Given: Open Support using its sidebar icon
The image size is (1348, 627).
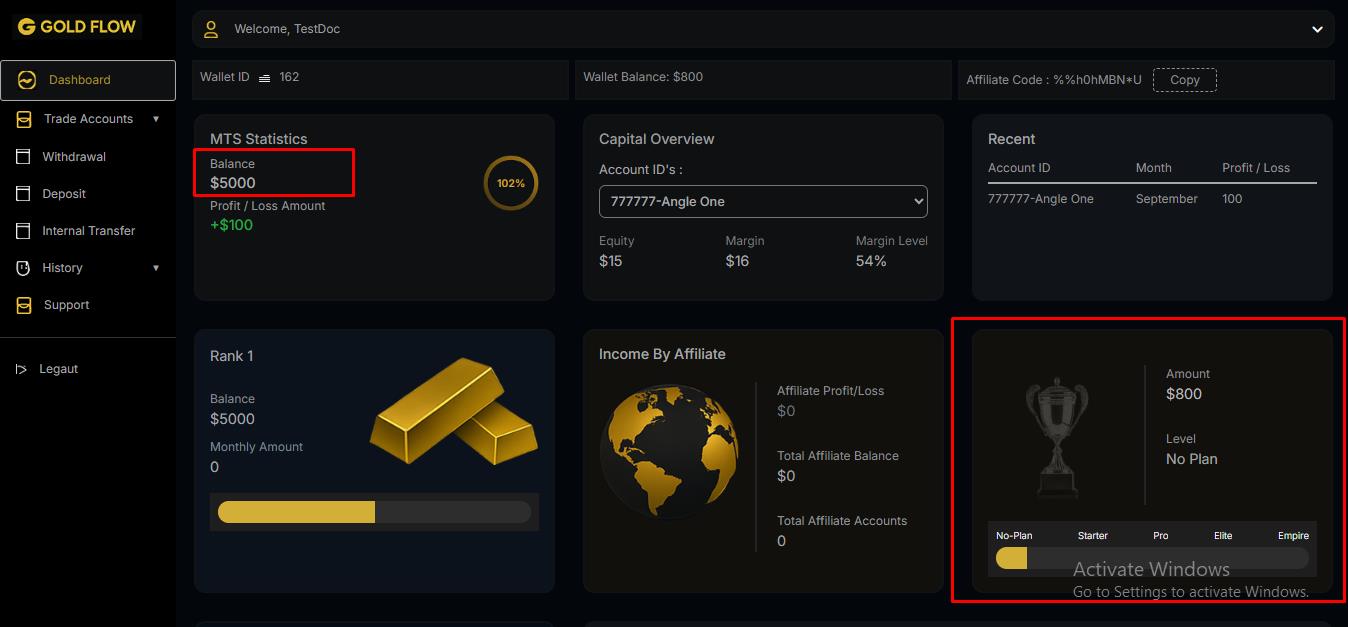Looking at the screenshot, I should [24, 304].
